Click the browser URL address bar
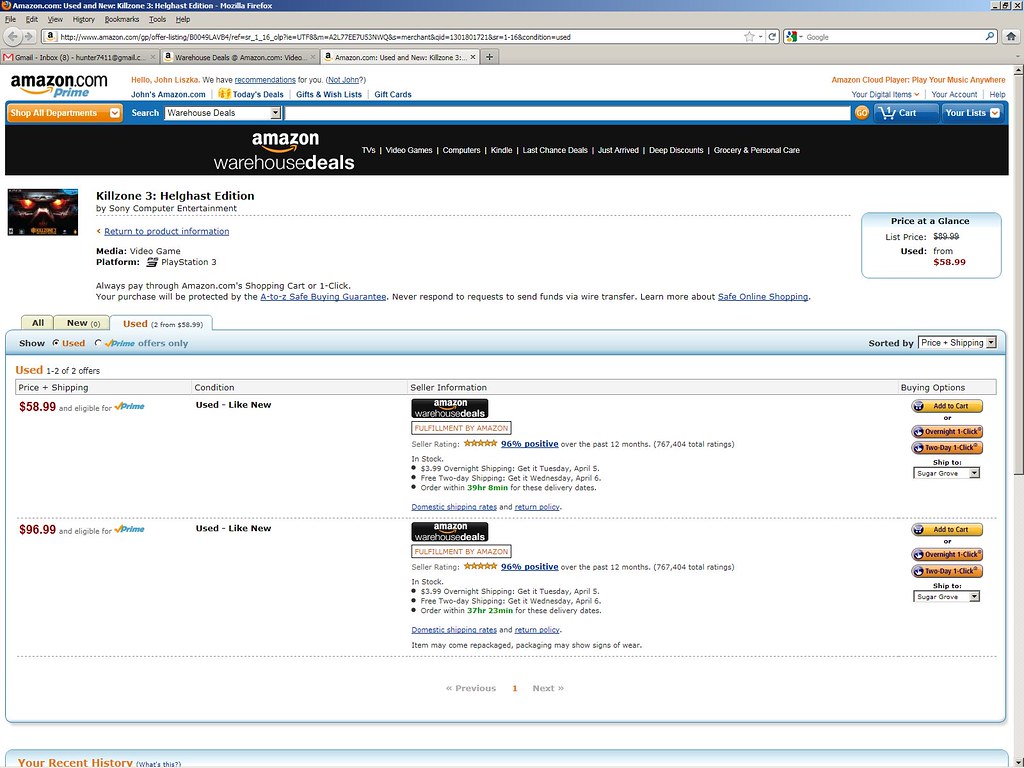This screenshot has height=768, width=1024. pyautogui.click(x=394, y=37)
